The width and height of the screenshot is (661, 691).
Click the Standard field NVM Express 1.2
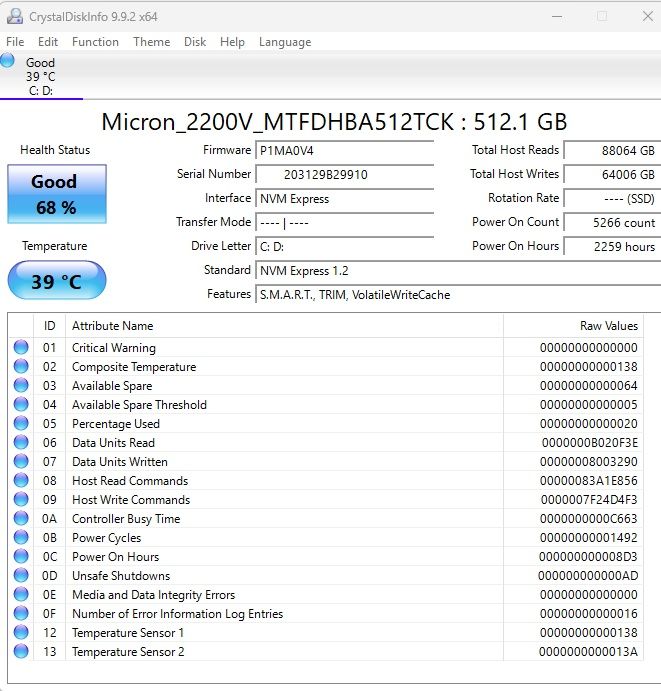pyautogui.click(x=458, y=271)
